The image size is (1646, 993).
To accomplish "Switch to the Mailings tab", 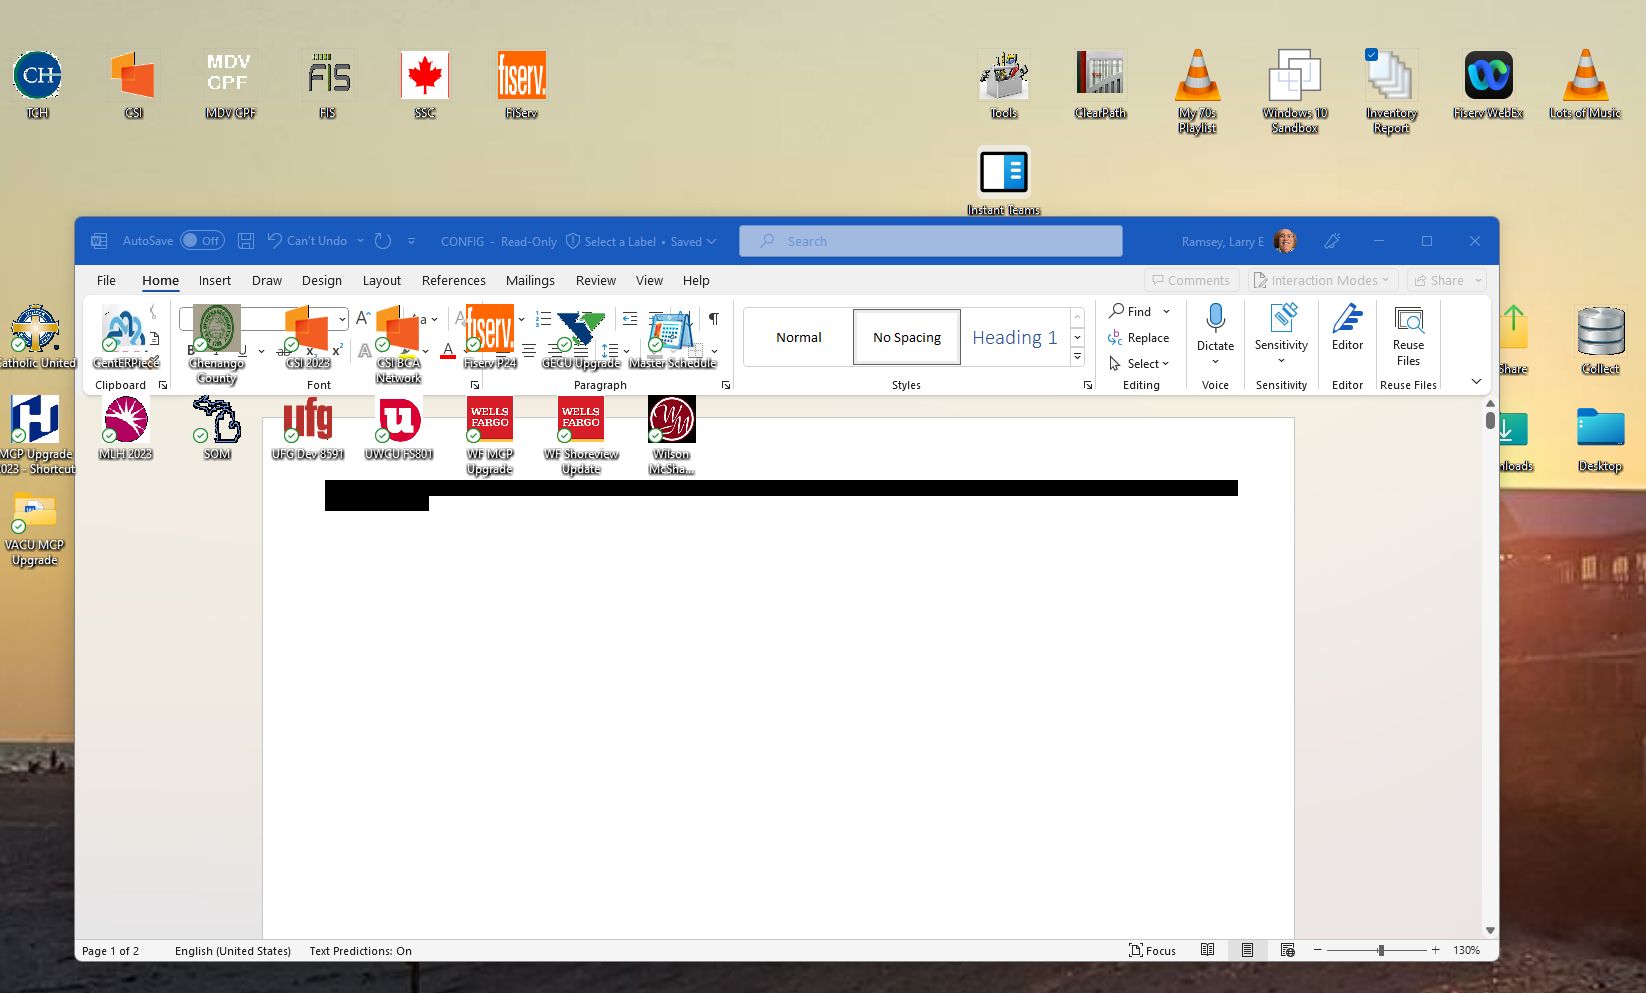I will click(x=530, y=280).
